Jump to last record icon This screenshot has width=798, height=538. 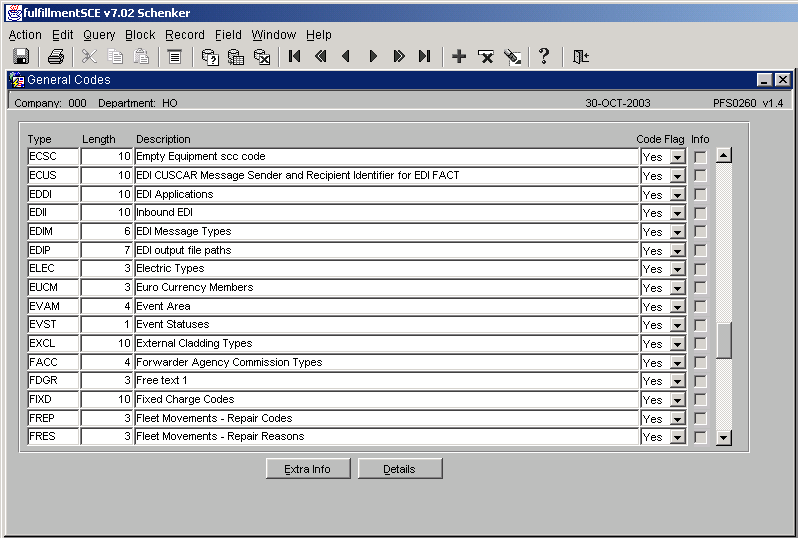424,56
